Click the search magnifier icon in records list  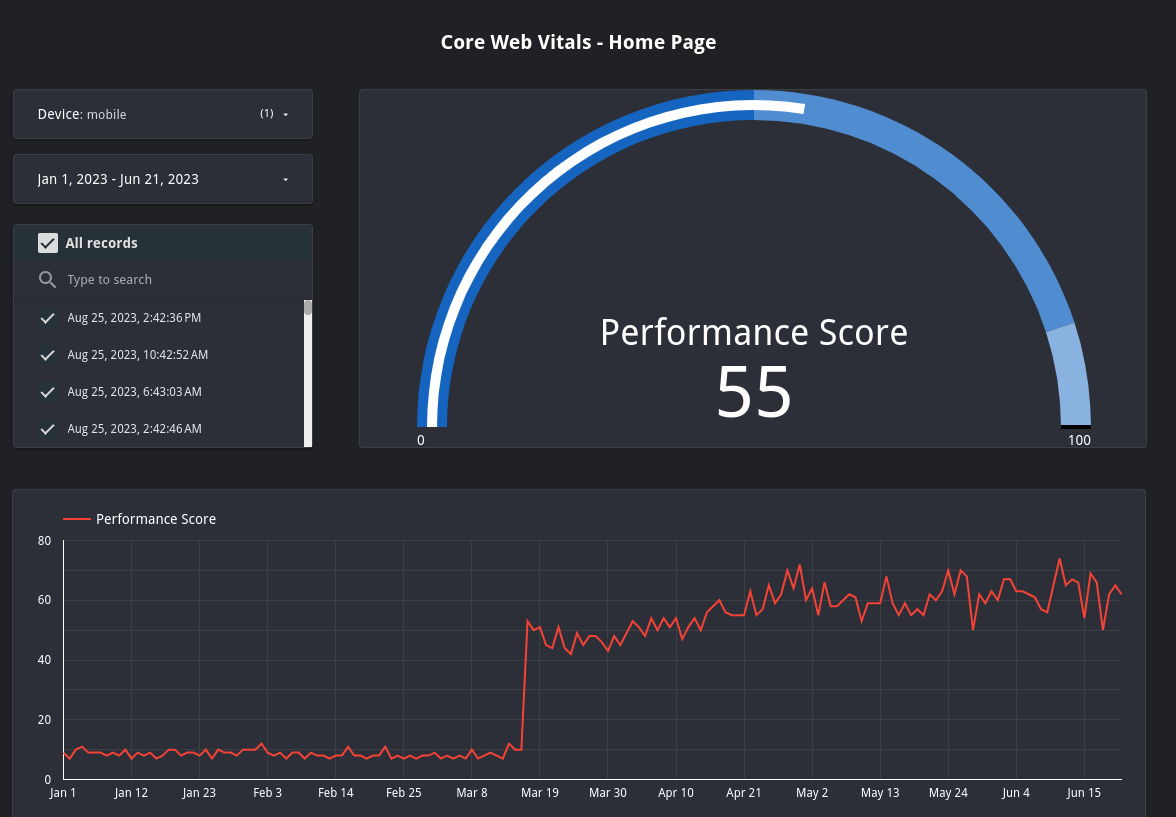47,280
